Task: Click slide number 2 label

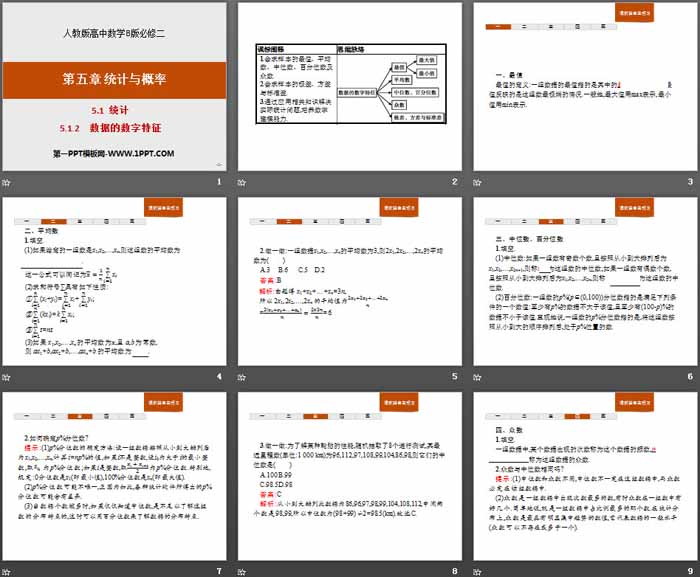Action: [x=454, y=182]
